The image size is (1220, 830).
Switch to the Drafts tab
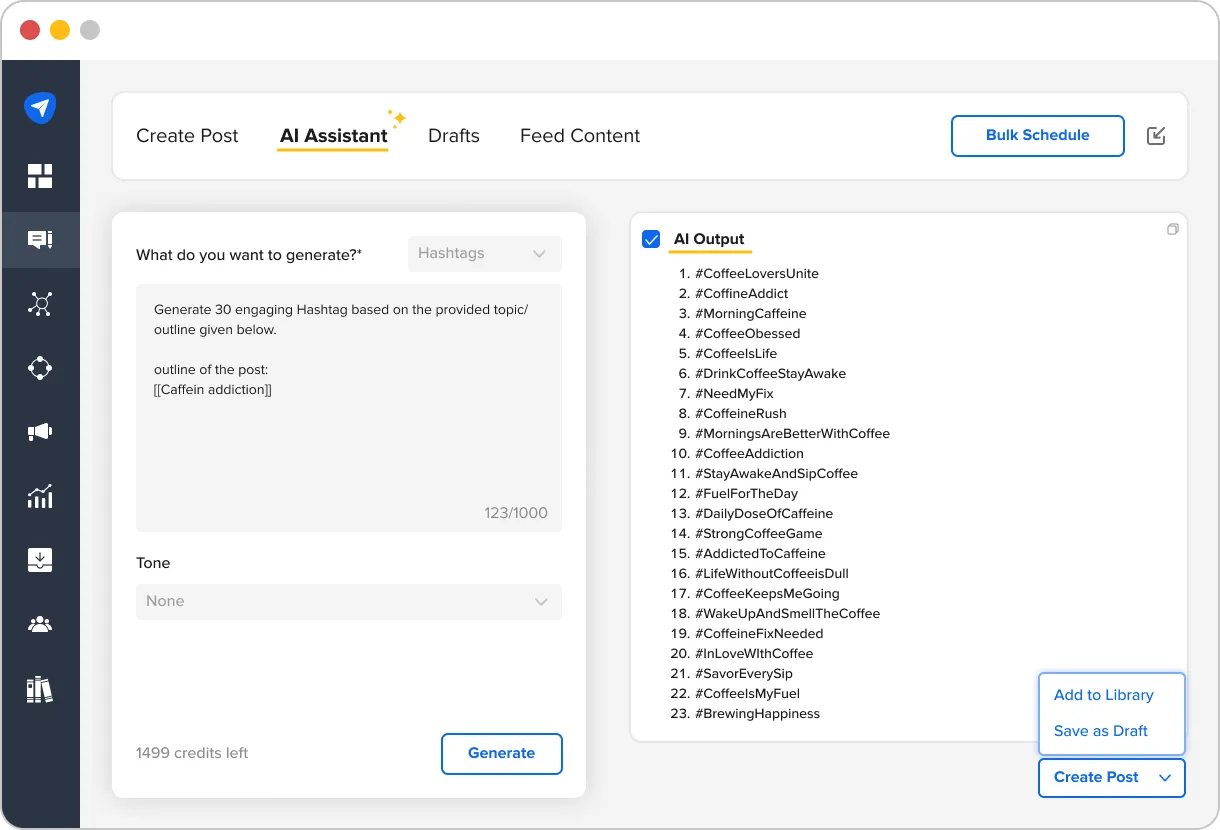click(x=454, y=136)
